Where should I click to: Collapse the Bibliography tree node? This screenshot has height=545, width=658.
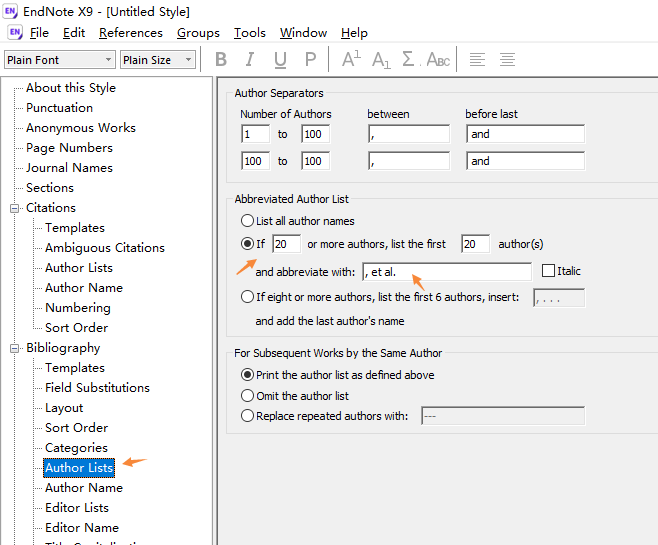[14, 348]
